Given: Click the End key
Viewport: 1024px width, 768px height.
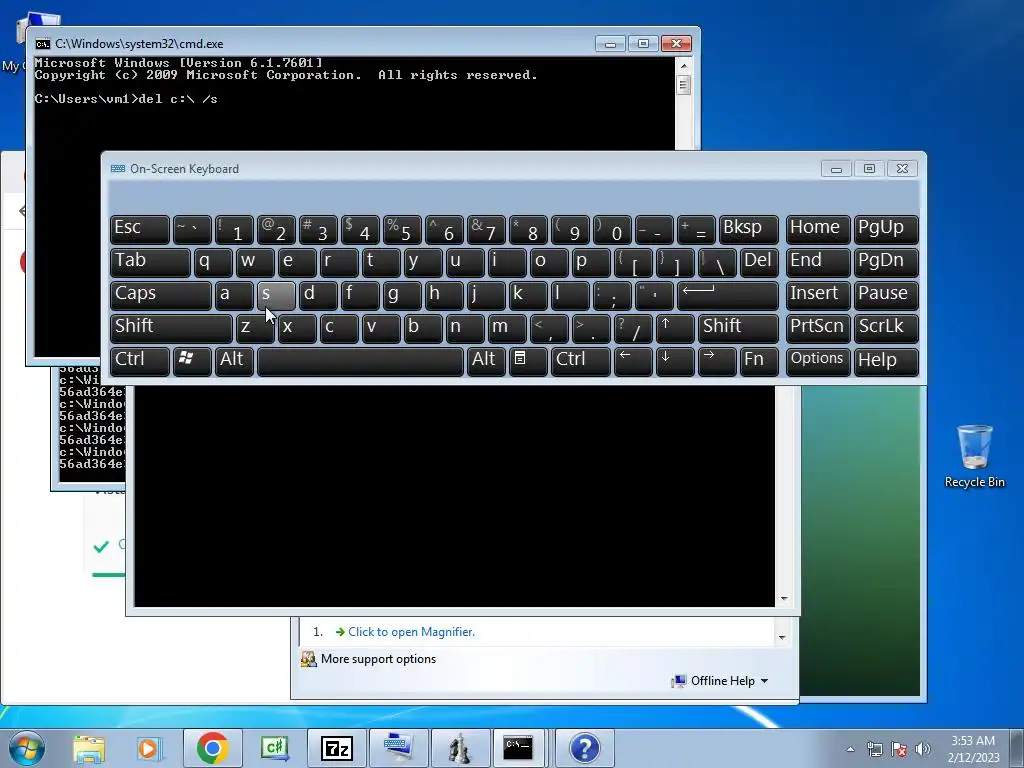Looking at the screenshot, I should pos(818,263).
